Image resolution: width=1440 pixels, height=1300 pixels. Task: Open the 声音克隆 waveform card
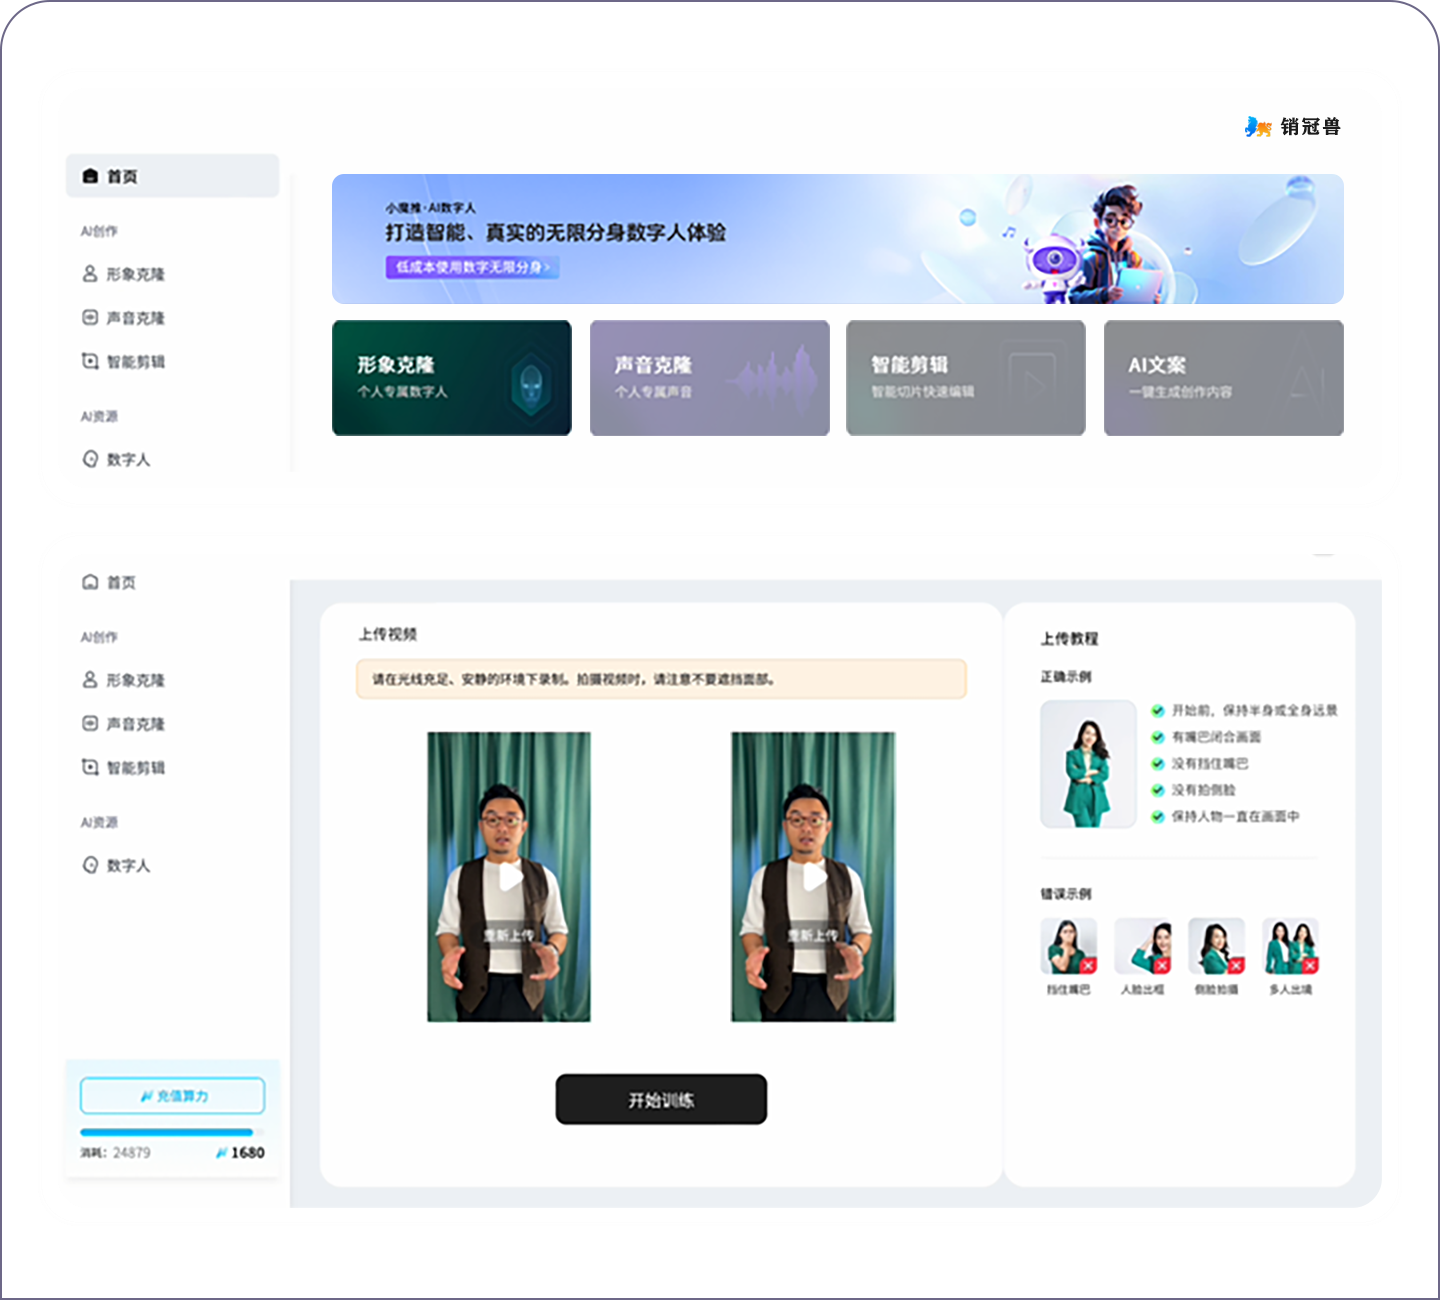pyautogui.click(x=709, y=378)
